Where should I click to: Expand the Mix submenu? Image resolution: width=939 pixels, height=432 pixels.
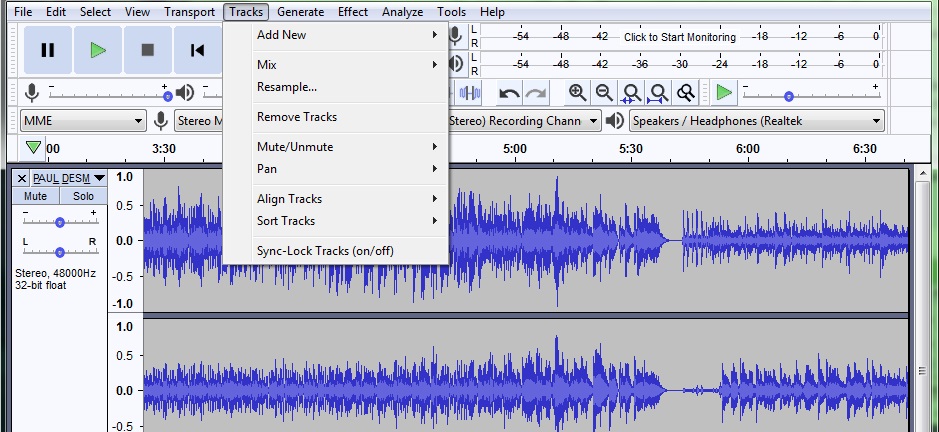click(336, 65)
